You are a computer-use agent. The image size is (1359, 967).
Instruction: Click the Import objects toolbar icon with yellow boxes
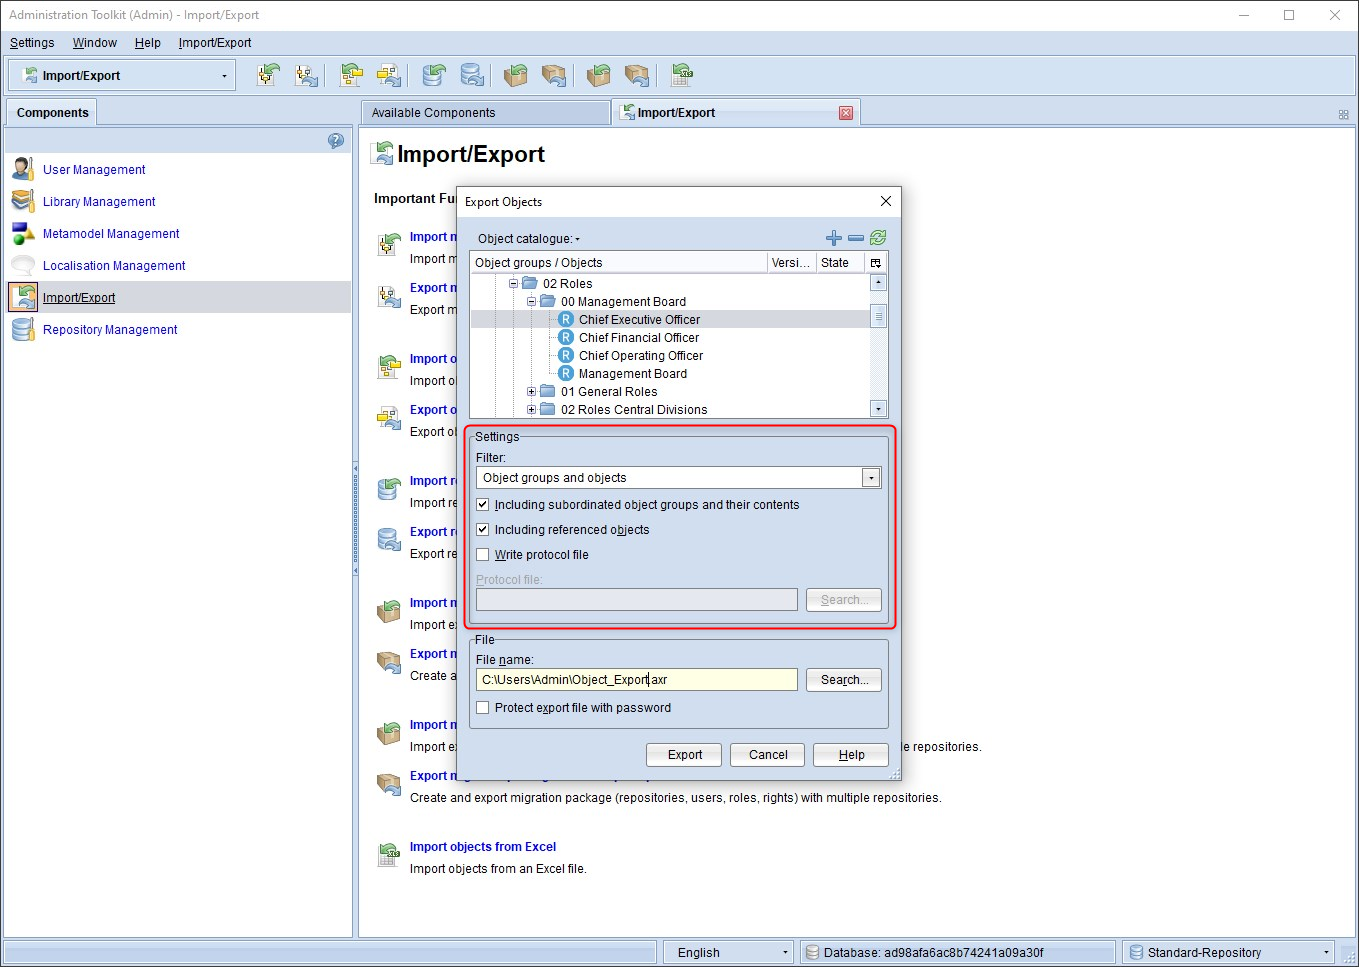(x=351, y=75)
